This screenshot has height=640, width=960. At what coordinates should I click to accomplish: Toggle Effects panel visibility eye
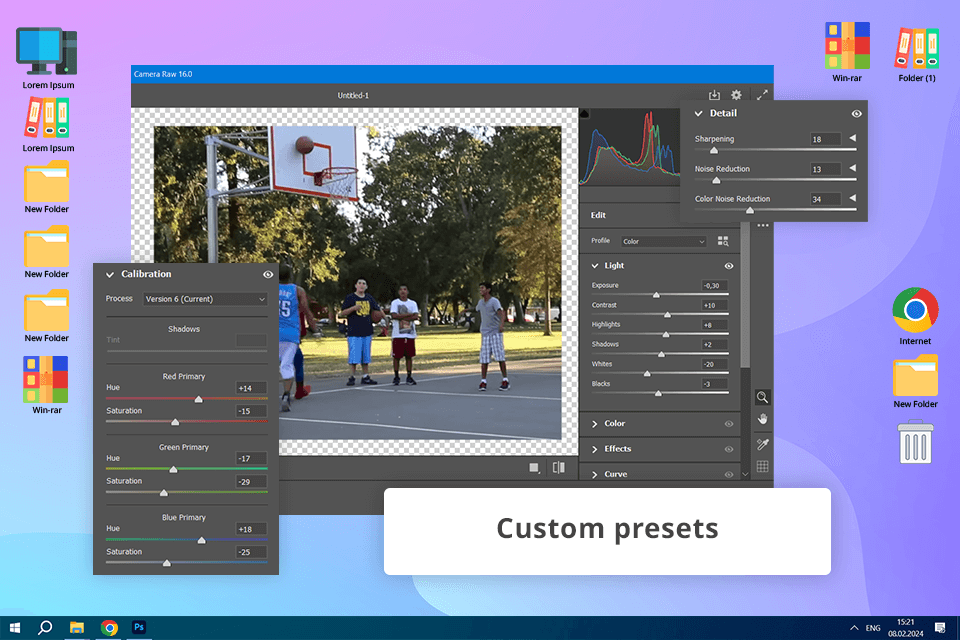(729, 449)
